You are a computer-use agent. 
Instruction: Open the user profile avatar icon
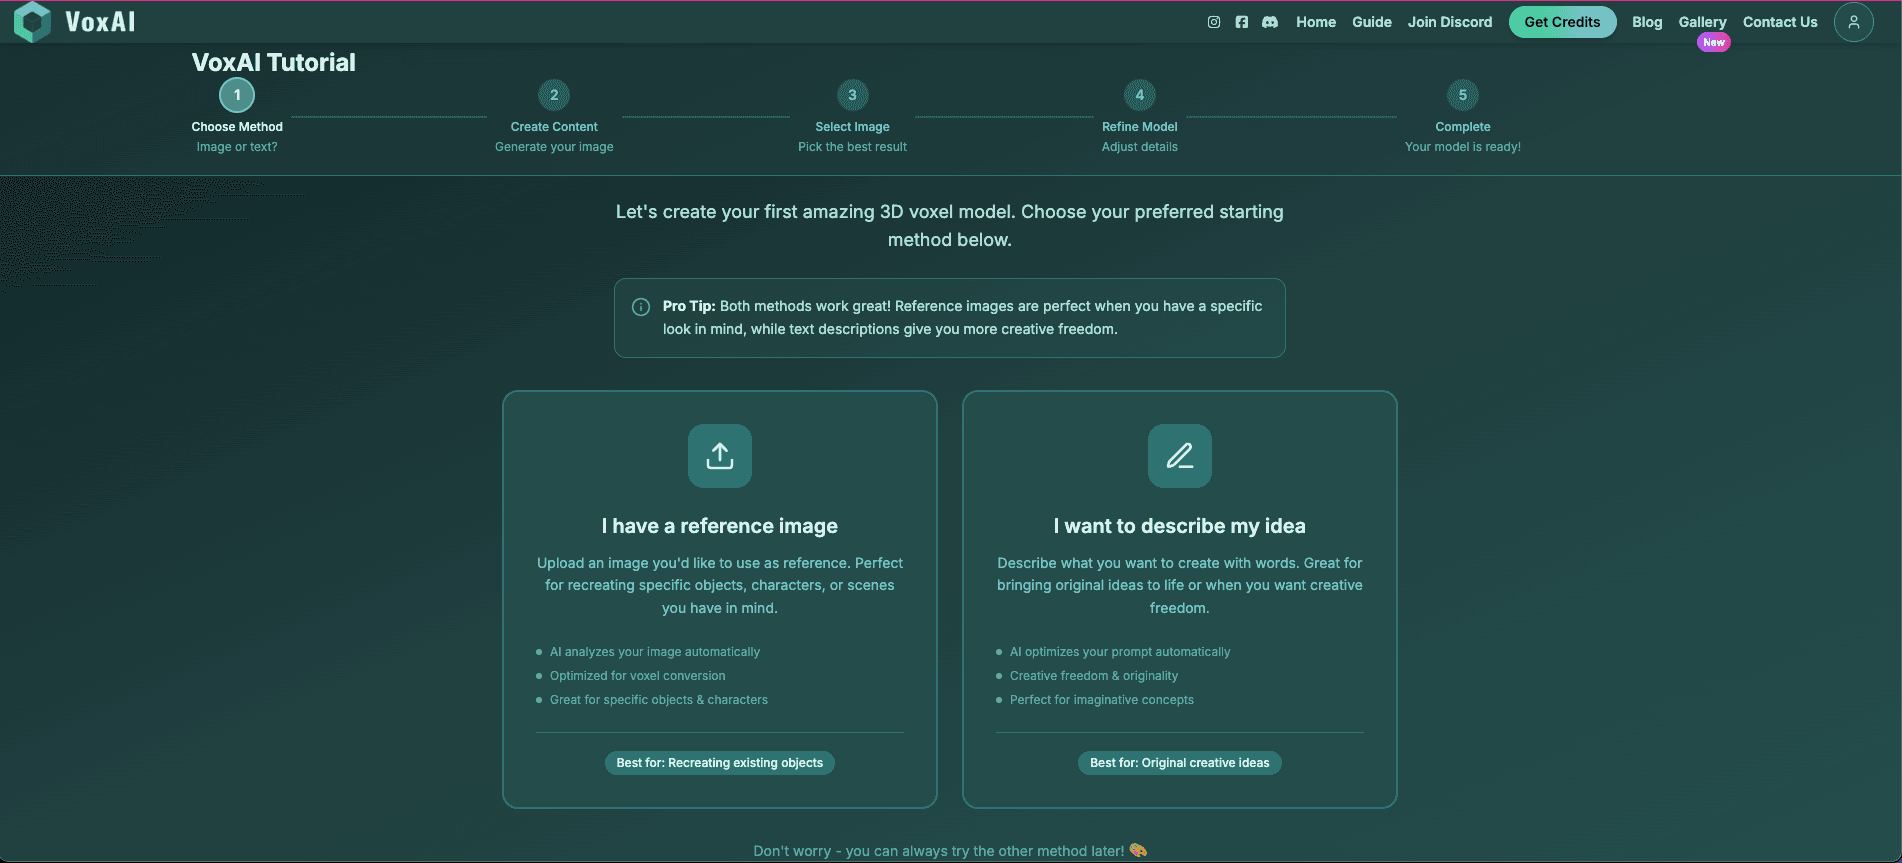pos(1853,22)
